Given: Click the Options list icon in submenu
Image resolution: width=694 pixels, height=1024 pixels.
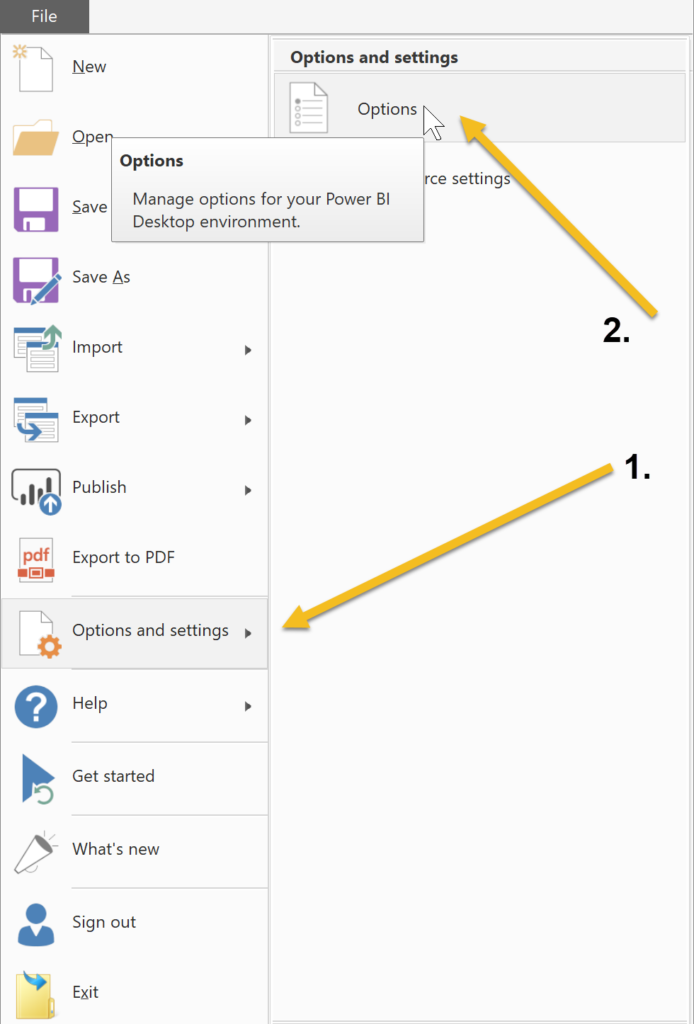Looking at the screenshot, I should [308, 108].
